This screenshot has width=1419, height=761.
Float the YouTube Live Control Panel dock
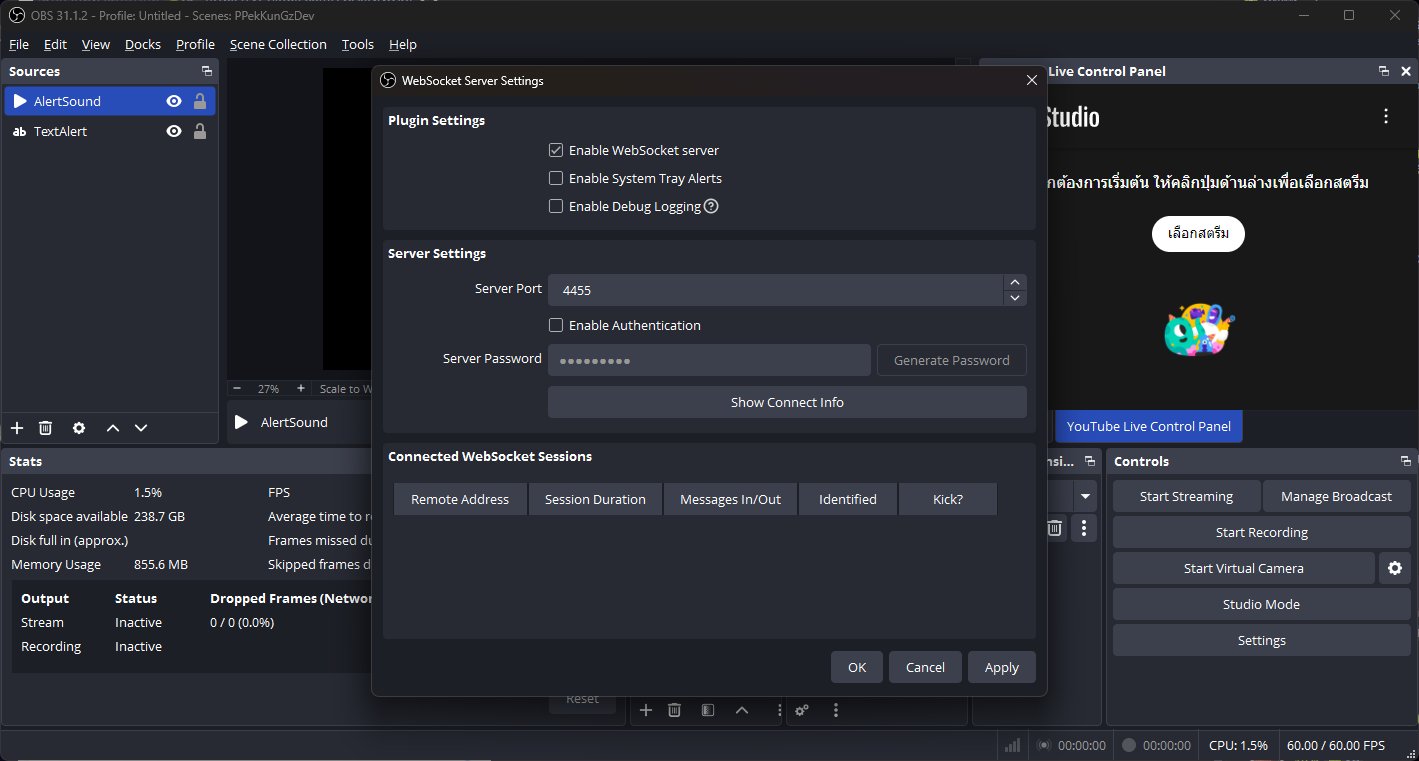pyautogui.click(x=1384, y=71)
